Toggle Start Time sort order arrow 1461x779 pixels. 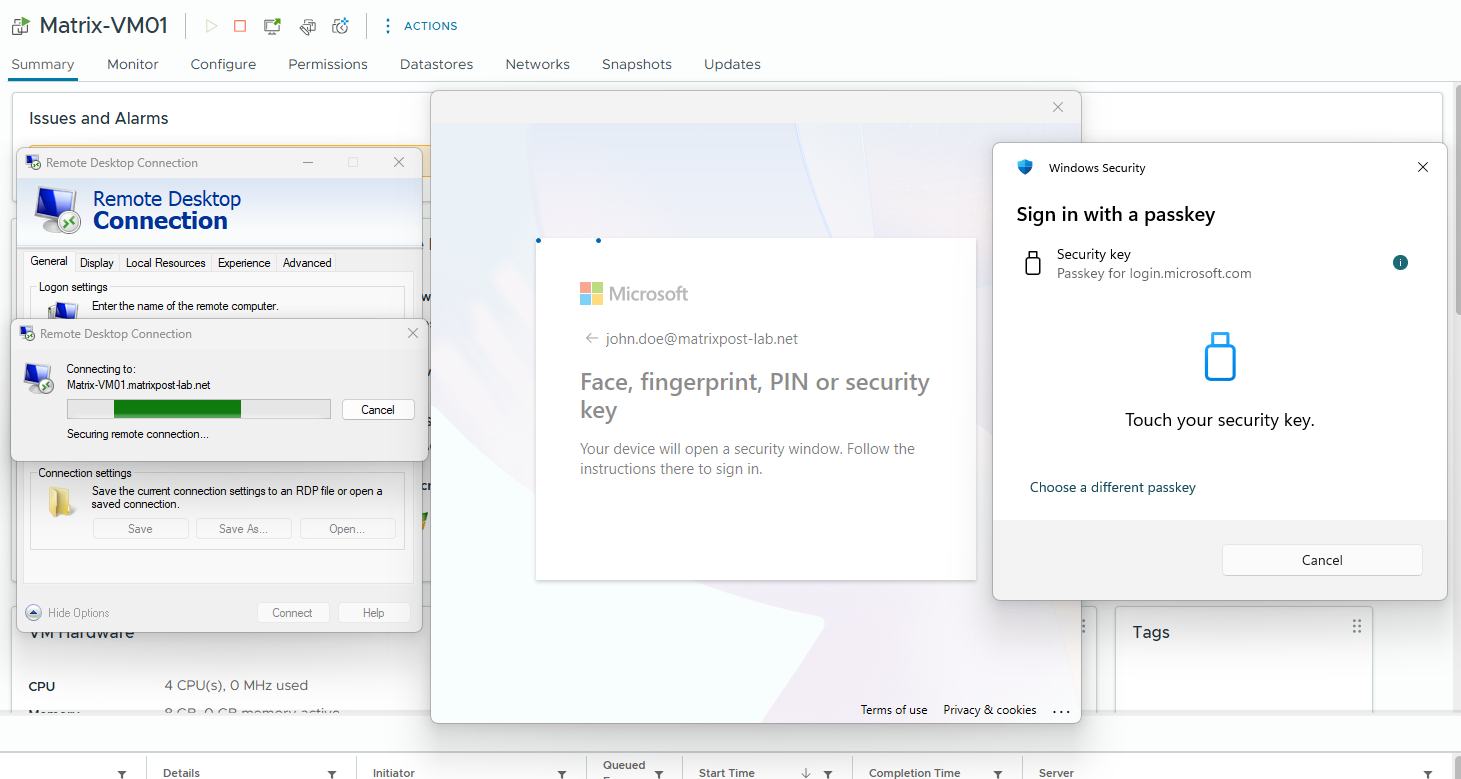click(806, 773)
